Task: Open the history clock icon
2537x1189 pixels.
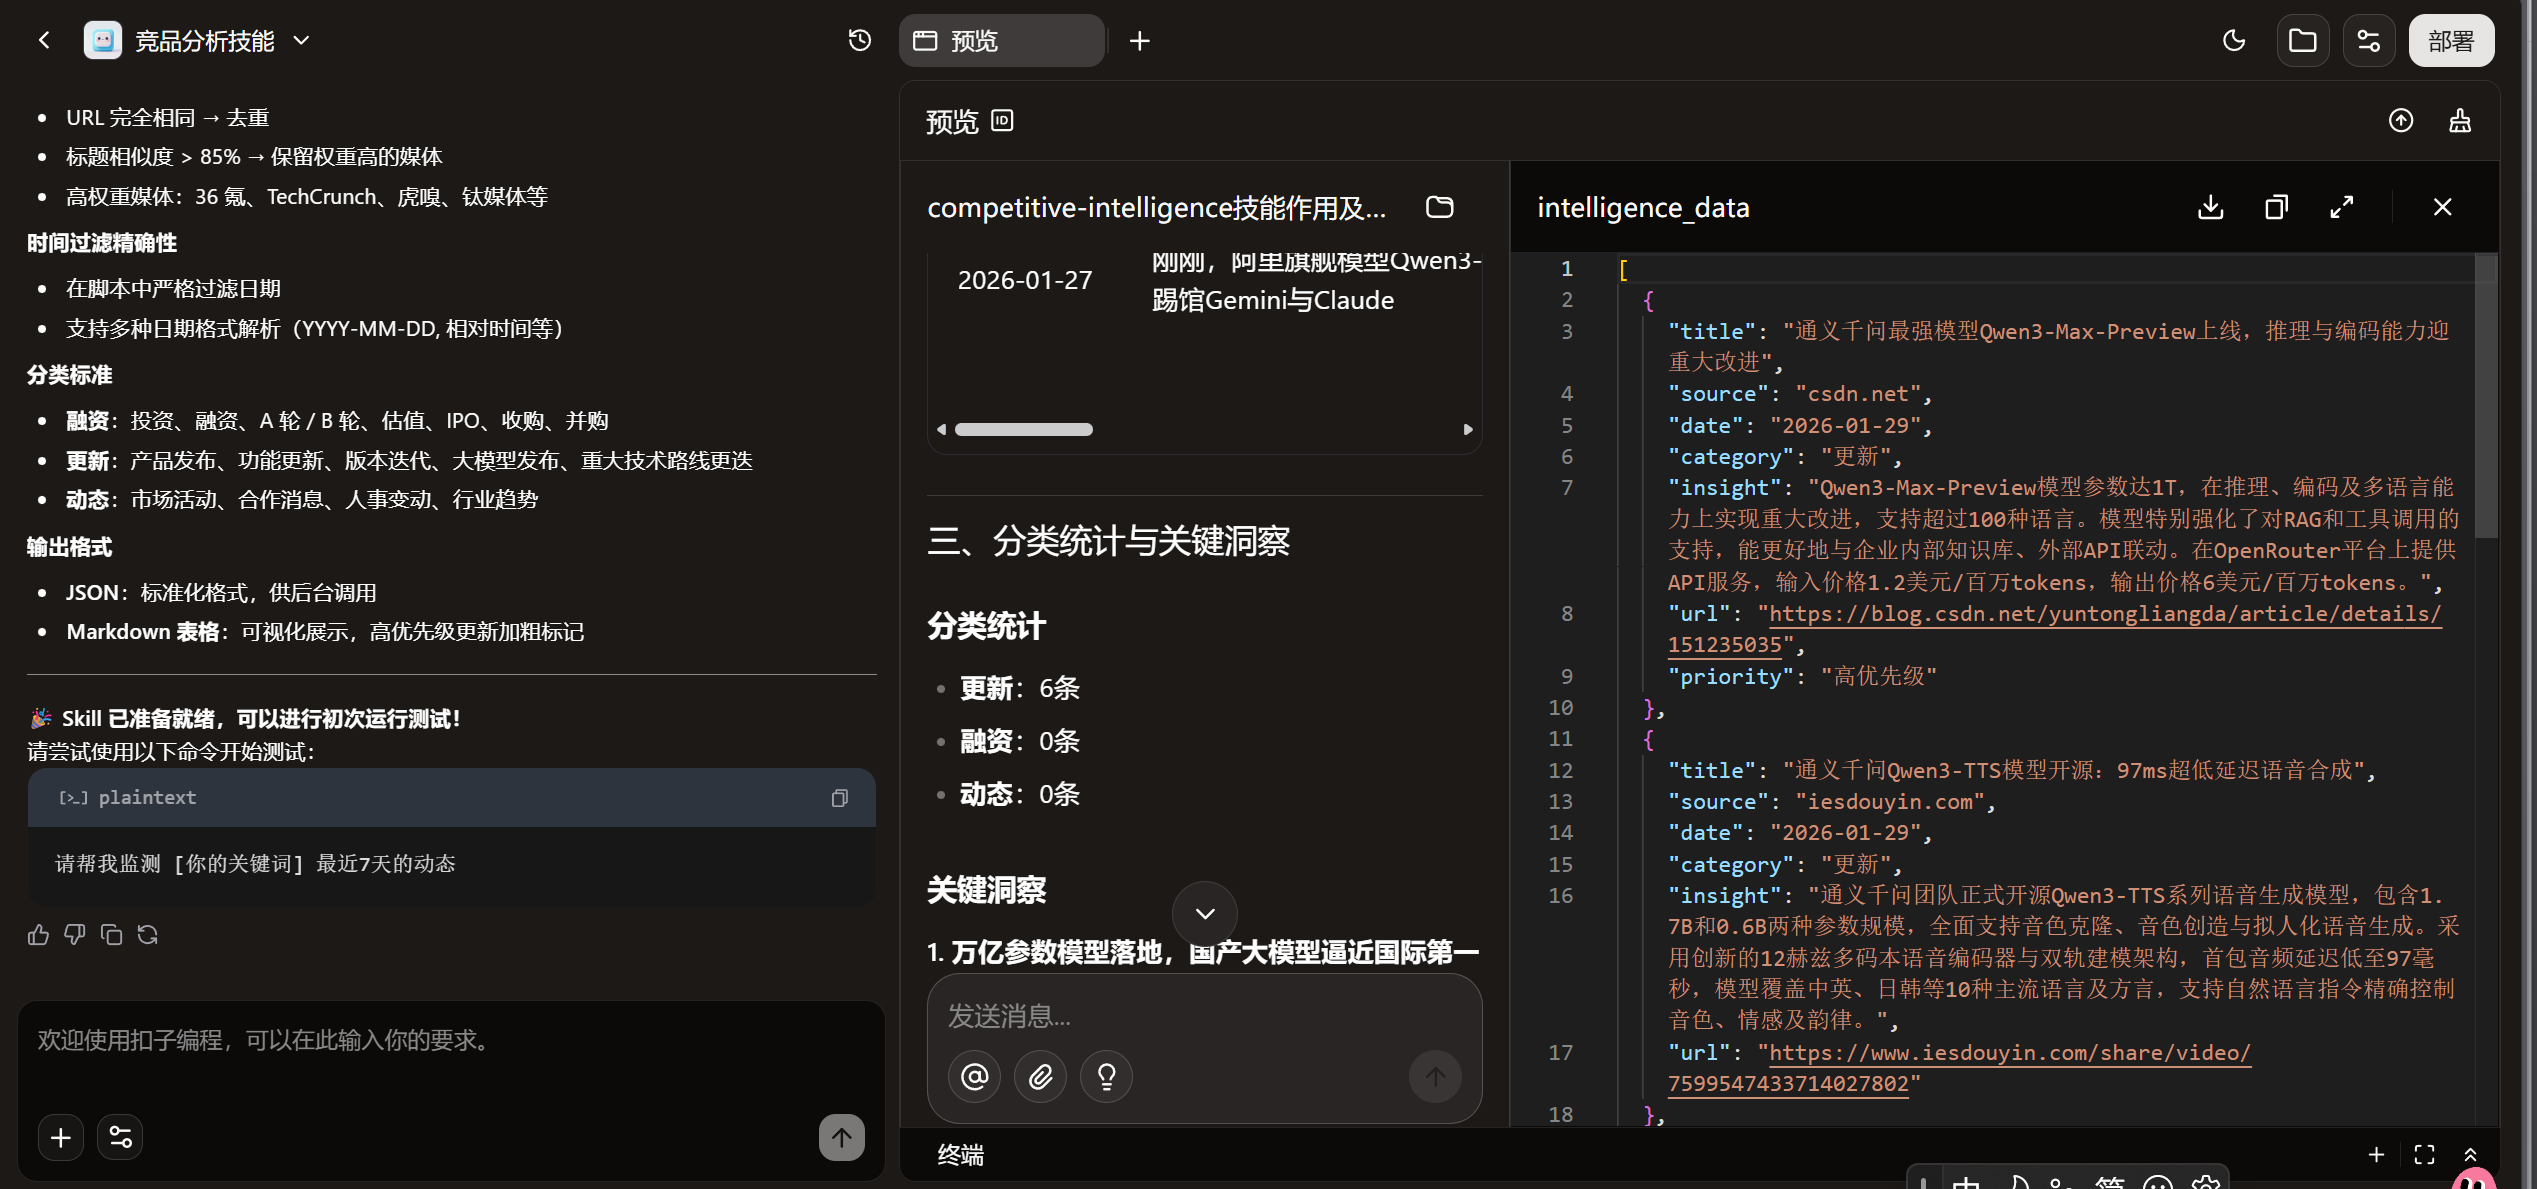Action: pyautogui.click(x=859, y=40)
